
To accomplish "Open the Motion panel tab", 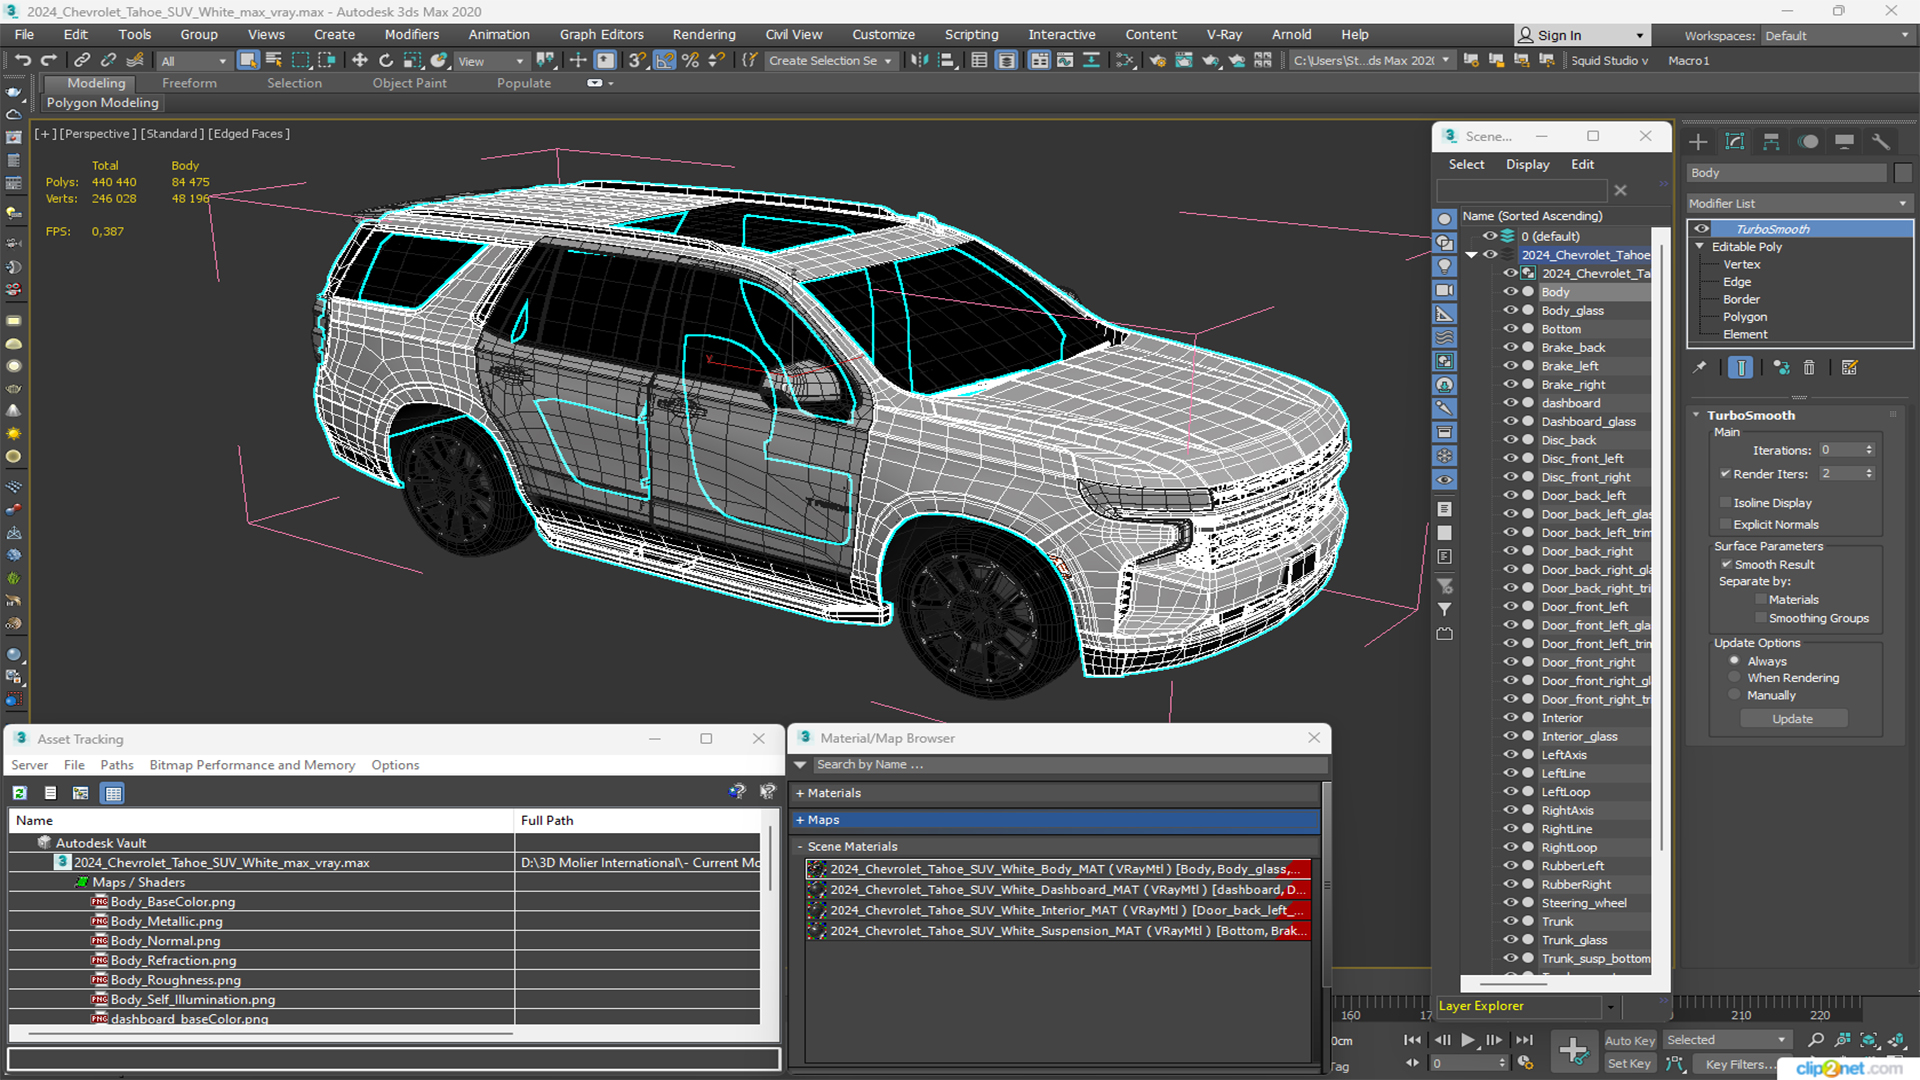I will tap(1808, 142).
